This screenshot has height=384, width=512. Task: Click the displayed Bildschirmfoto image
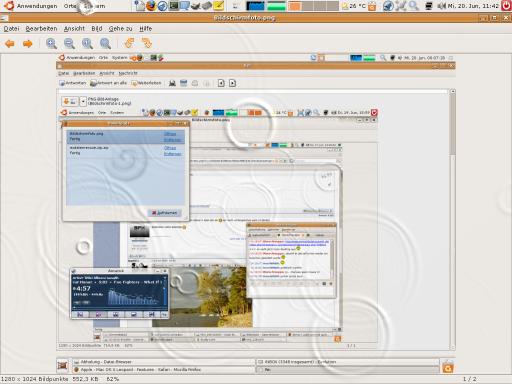(256, 202)
